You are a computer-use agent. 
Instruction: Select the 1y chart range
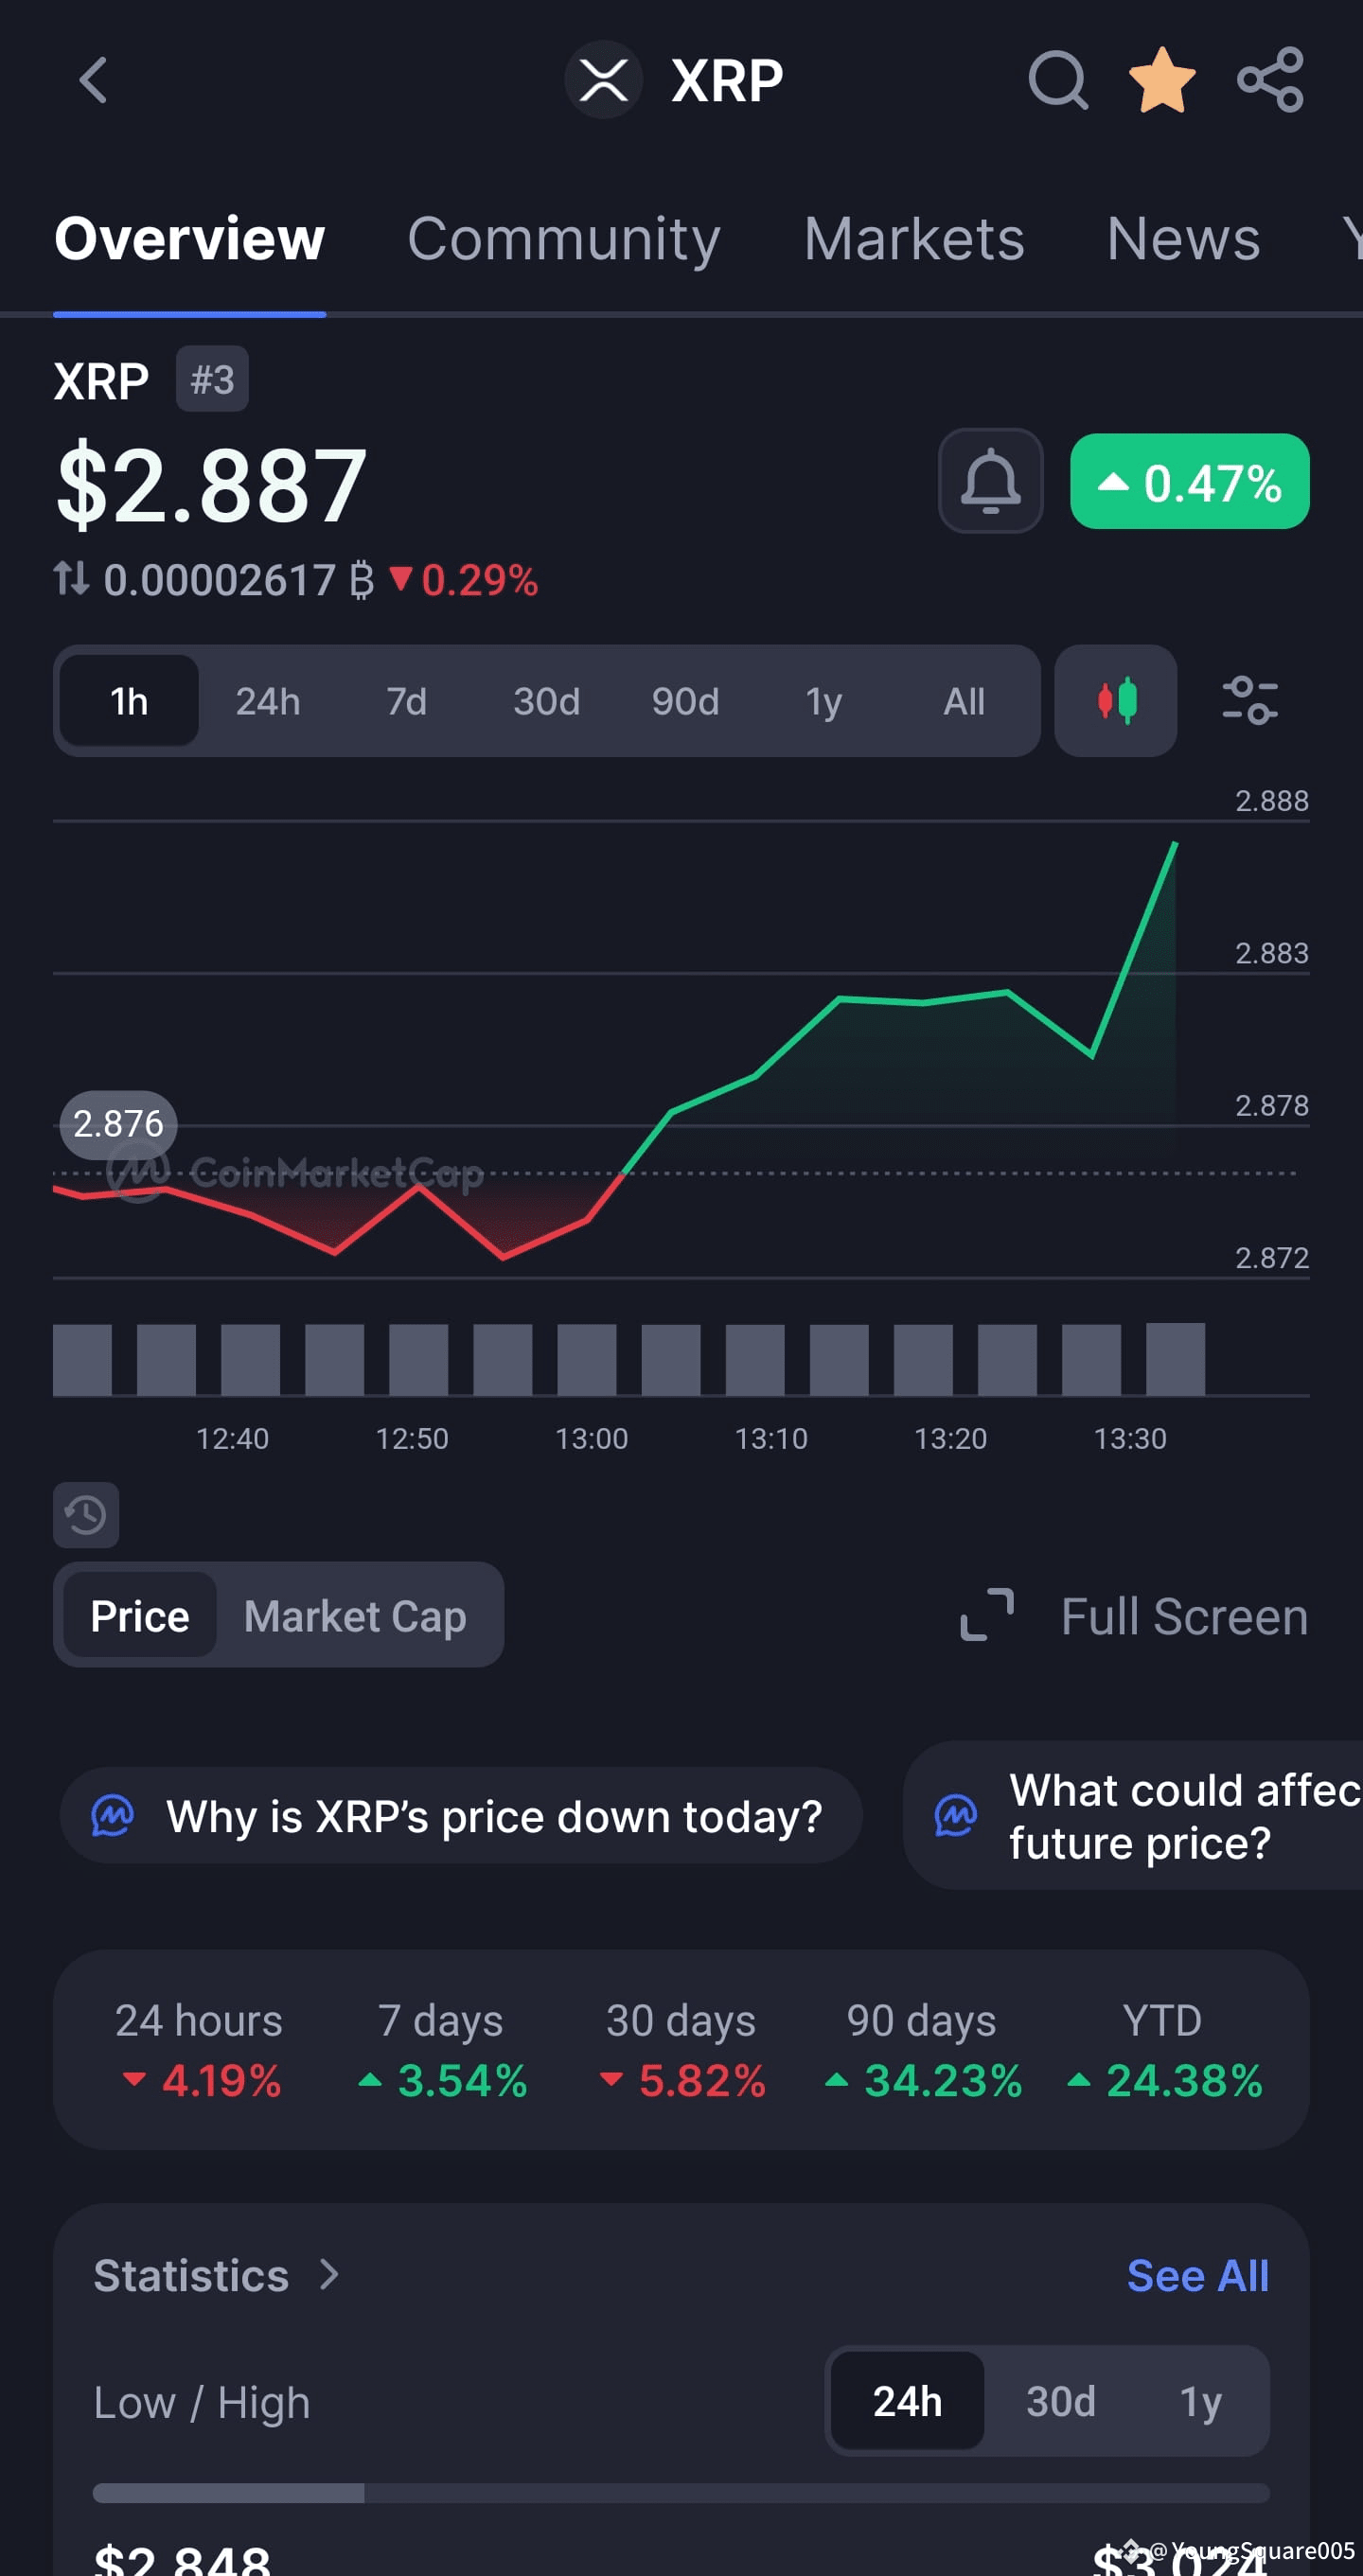pyautogui.click(x=824, y=701)
